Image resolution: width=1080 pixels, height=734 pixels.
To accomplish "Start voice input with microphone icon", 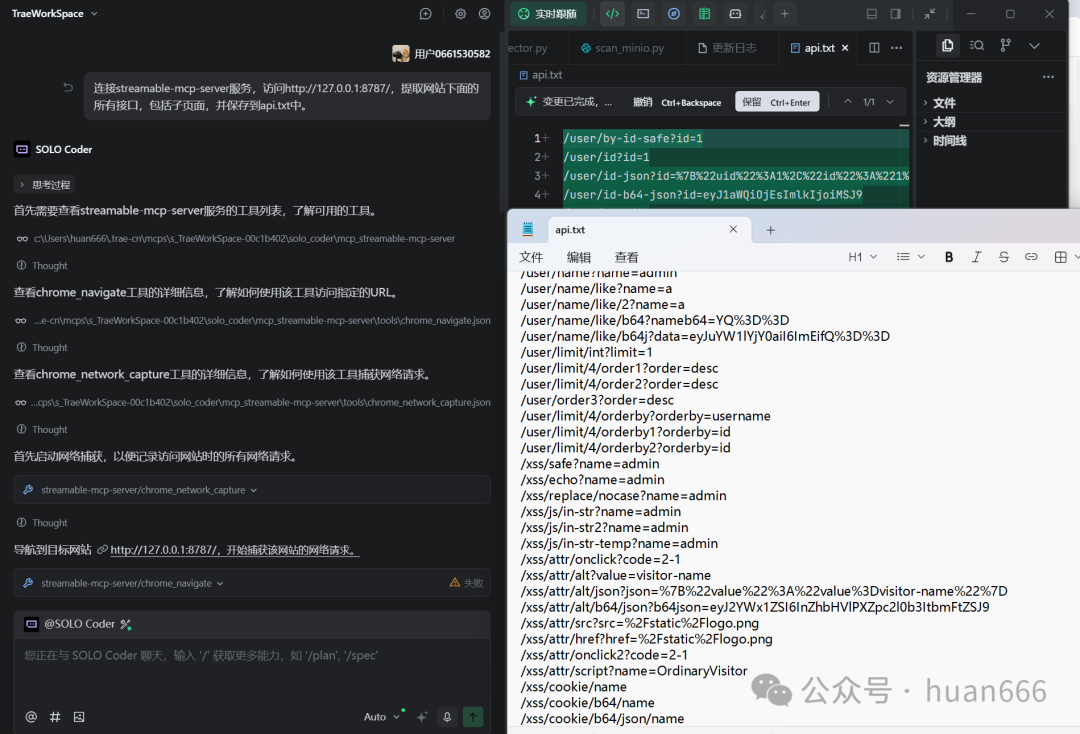I will tap(447, 717).
